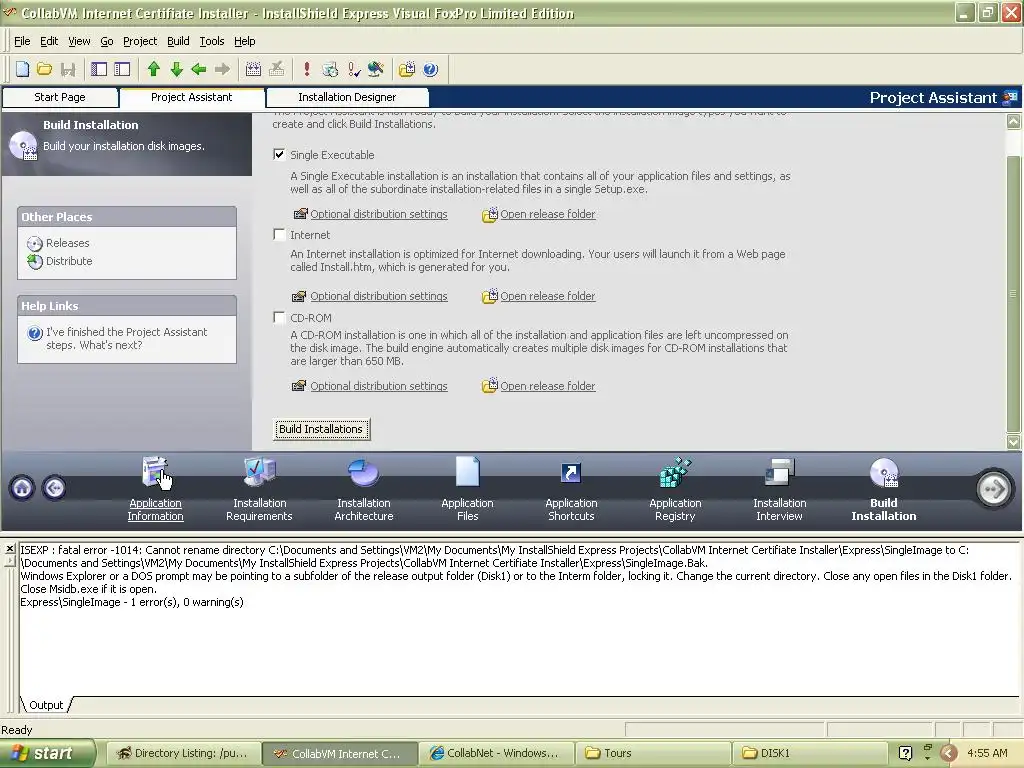Click the Test release toolbar icon
This screenshot has width=1024, height=768.
330,69
